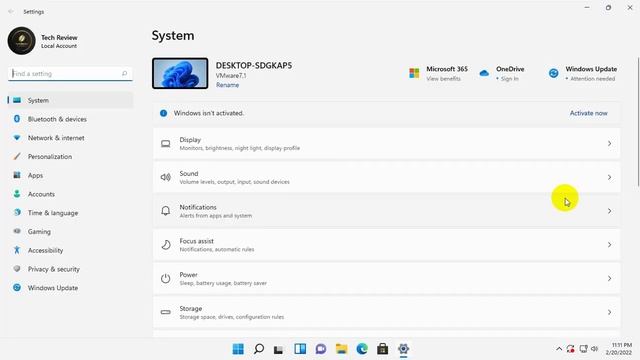Image resolution: width=640 pixels, height=360 pixels.
Task: Click the info icon beside activation message
Action: pos(163,113)
